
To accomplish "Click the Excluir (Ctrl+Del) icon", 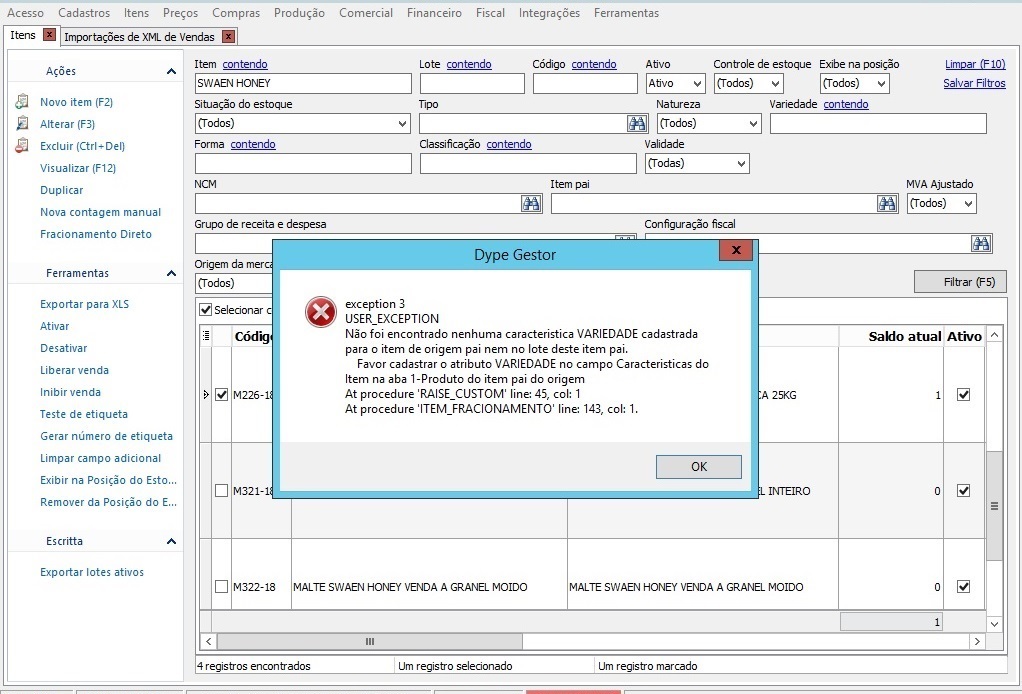I will click(22, 145).
